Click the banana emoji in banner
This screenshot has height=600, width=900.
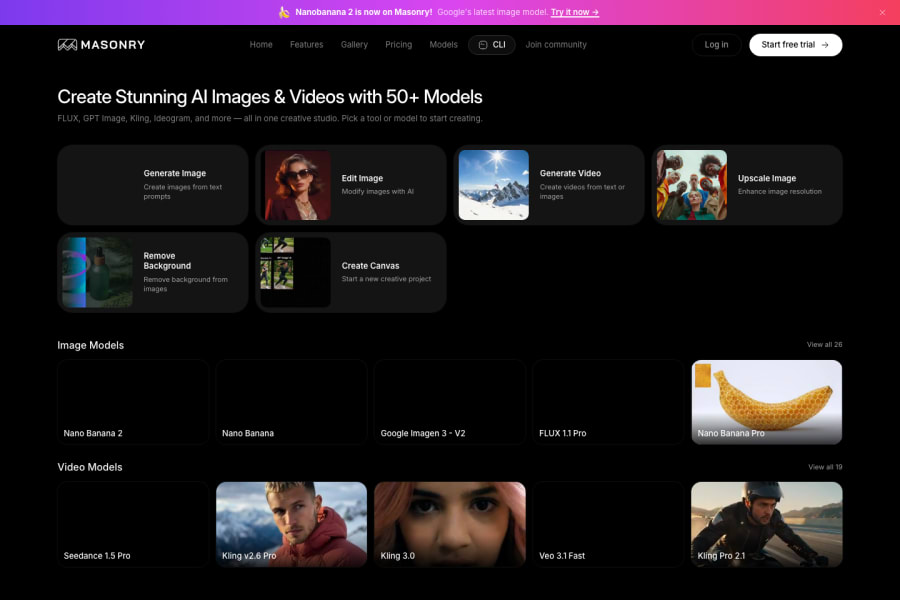pos(284,12)
